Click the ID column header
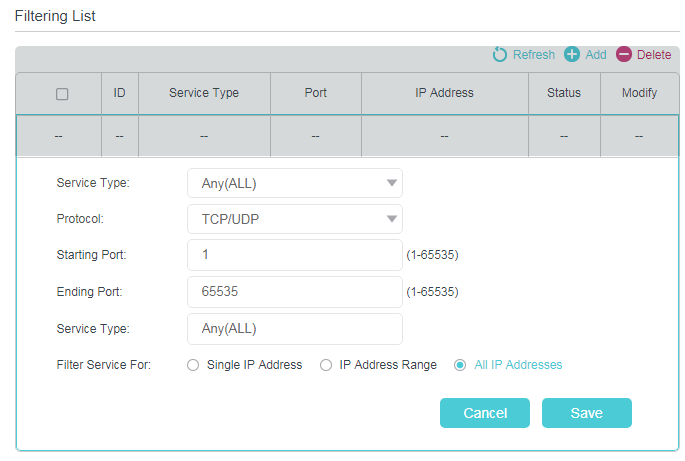 click(120, 93)
